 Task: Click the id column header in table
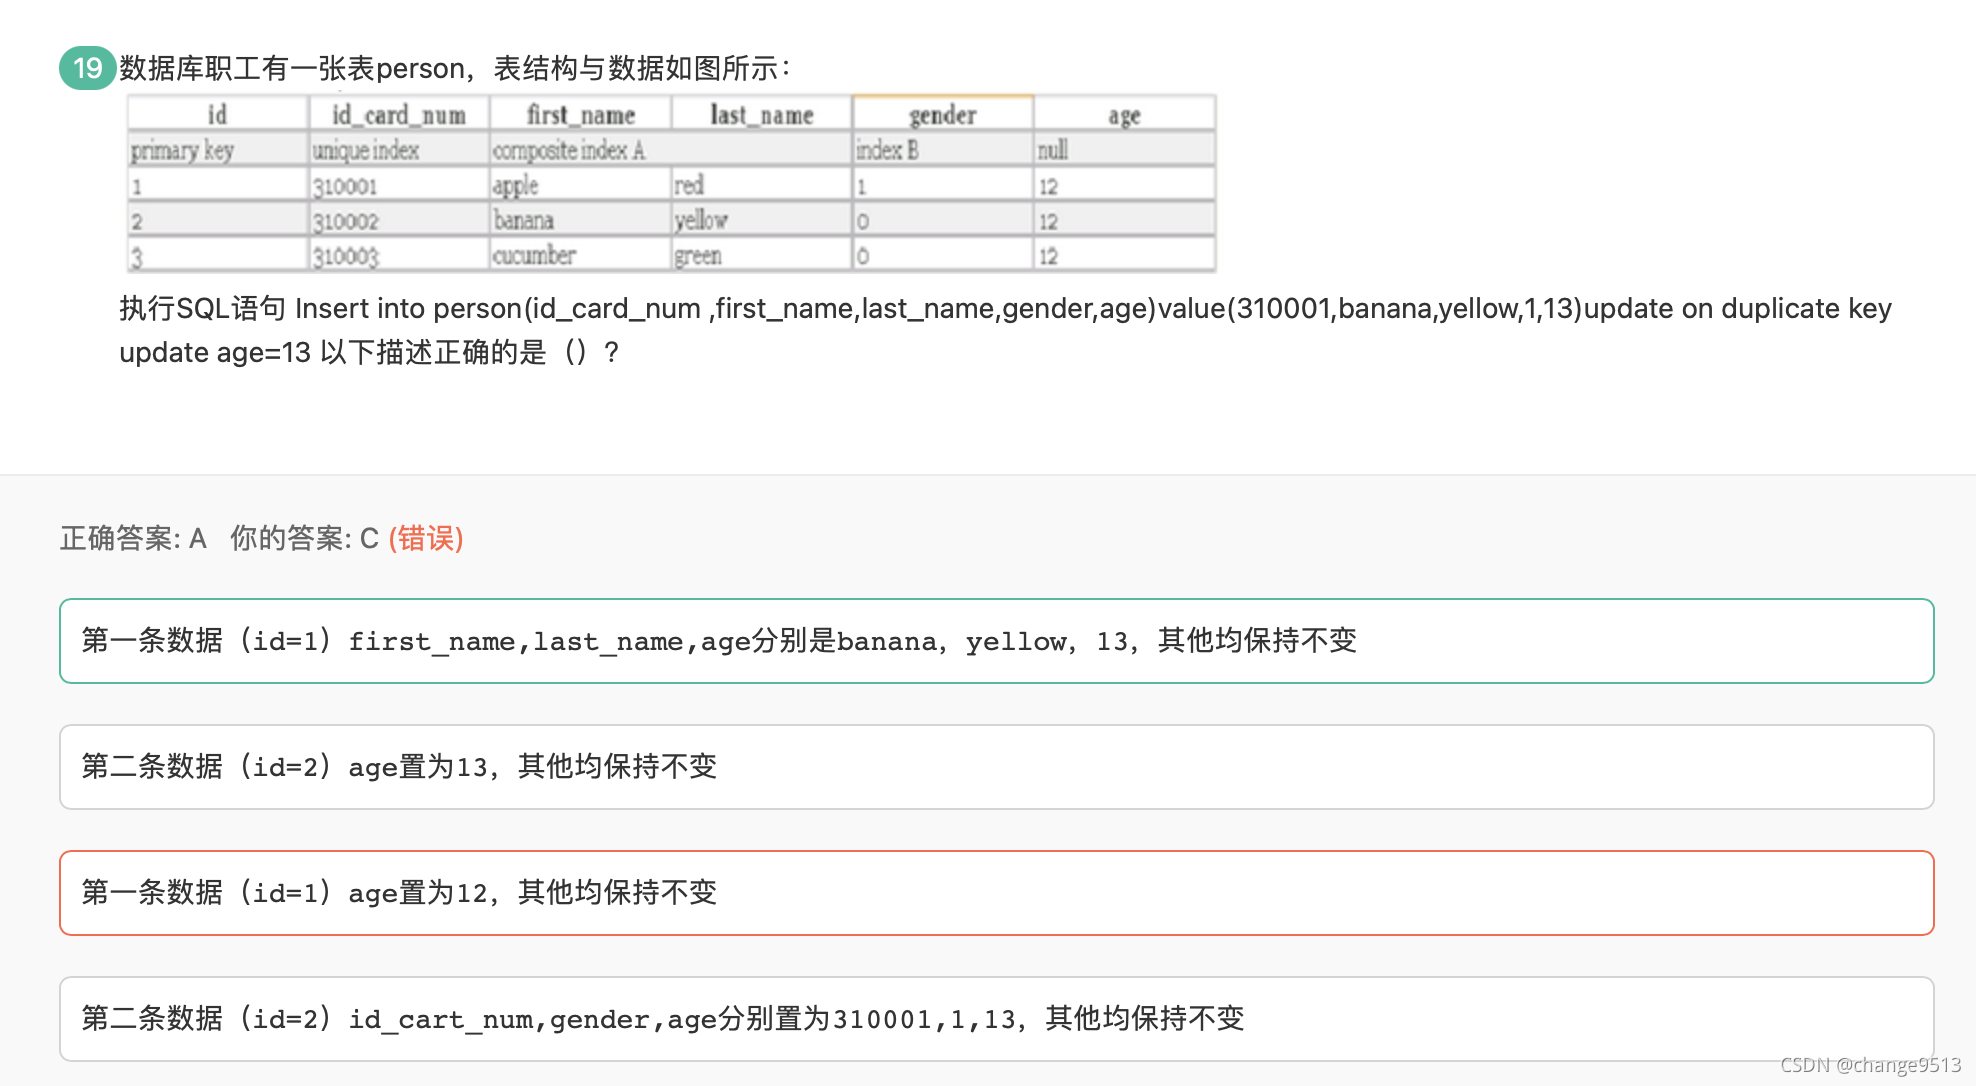click(x=217, y=115)
